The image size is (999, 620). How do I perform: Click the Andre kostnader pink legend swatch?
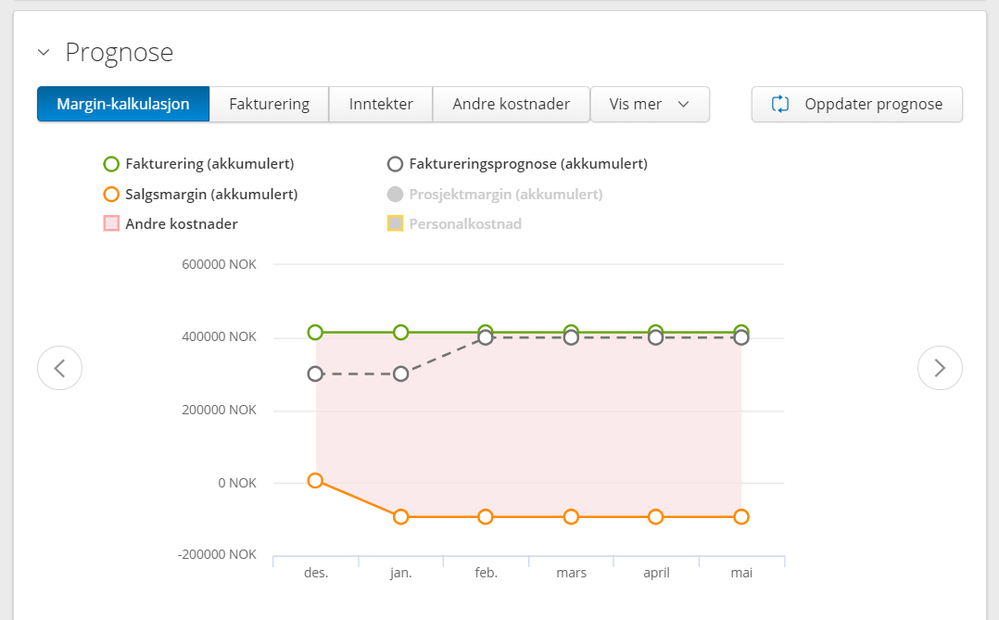pyautogui.click(x=111, y=224)
